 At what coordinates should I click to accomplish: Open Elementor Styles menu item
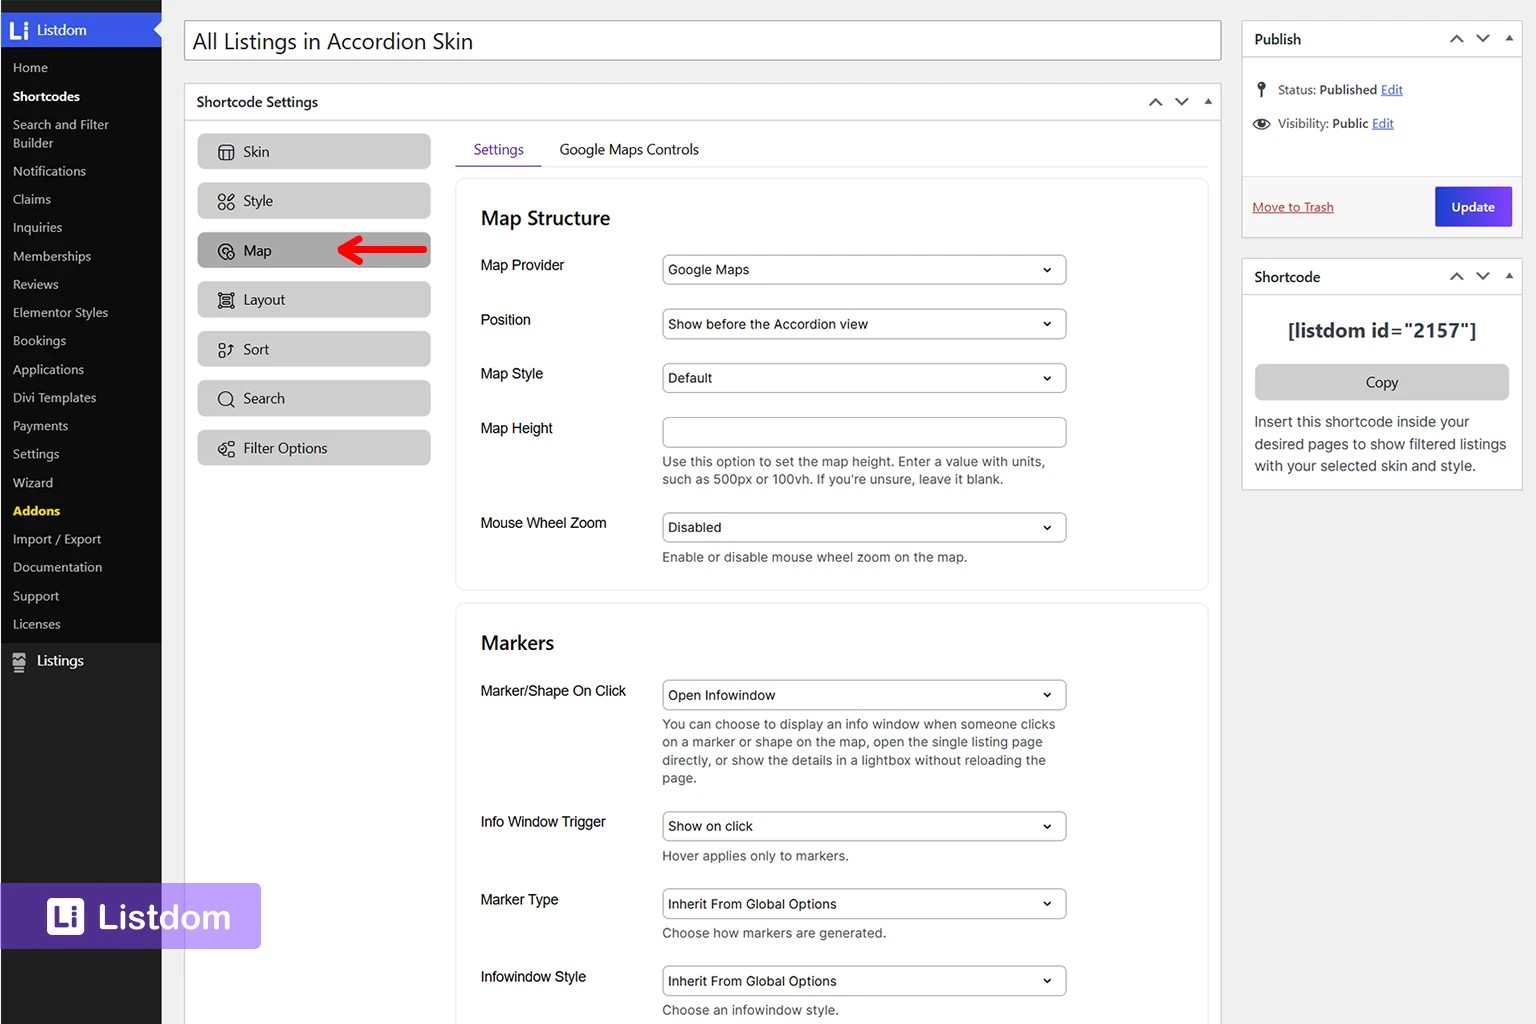(x=60, y=313)
